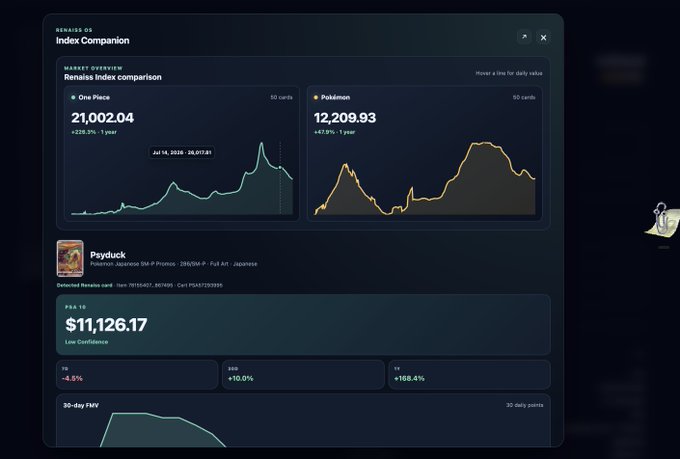The height and width of the screenshot is (459, 680).
Task: Click the Pokémon index area chart
Action: (425, 178)
